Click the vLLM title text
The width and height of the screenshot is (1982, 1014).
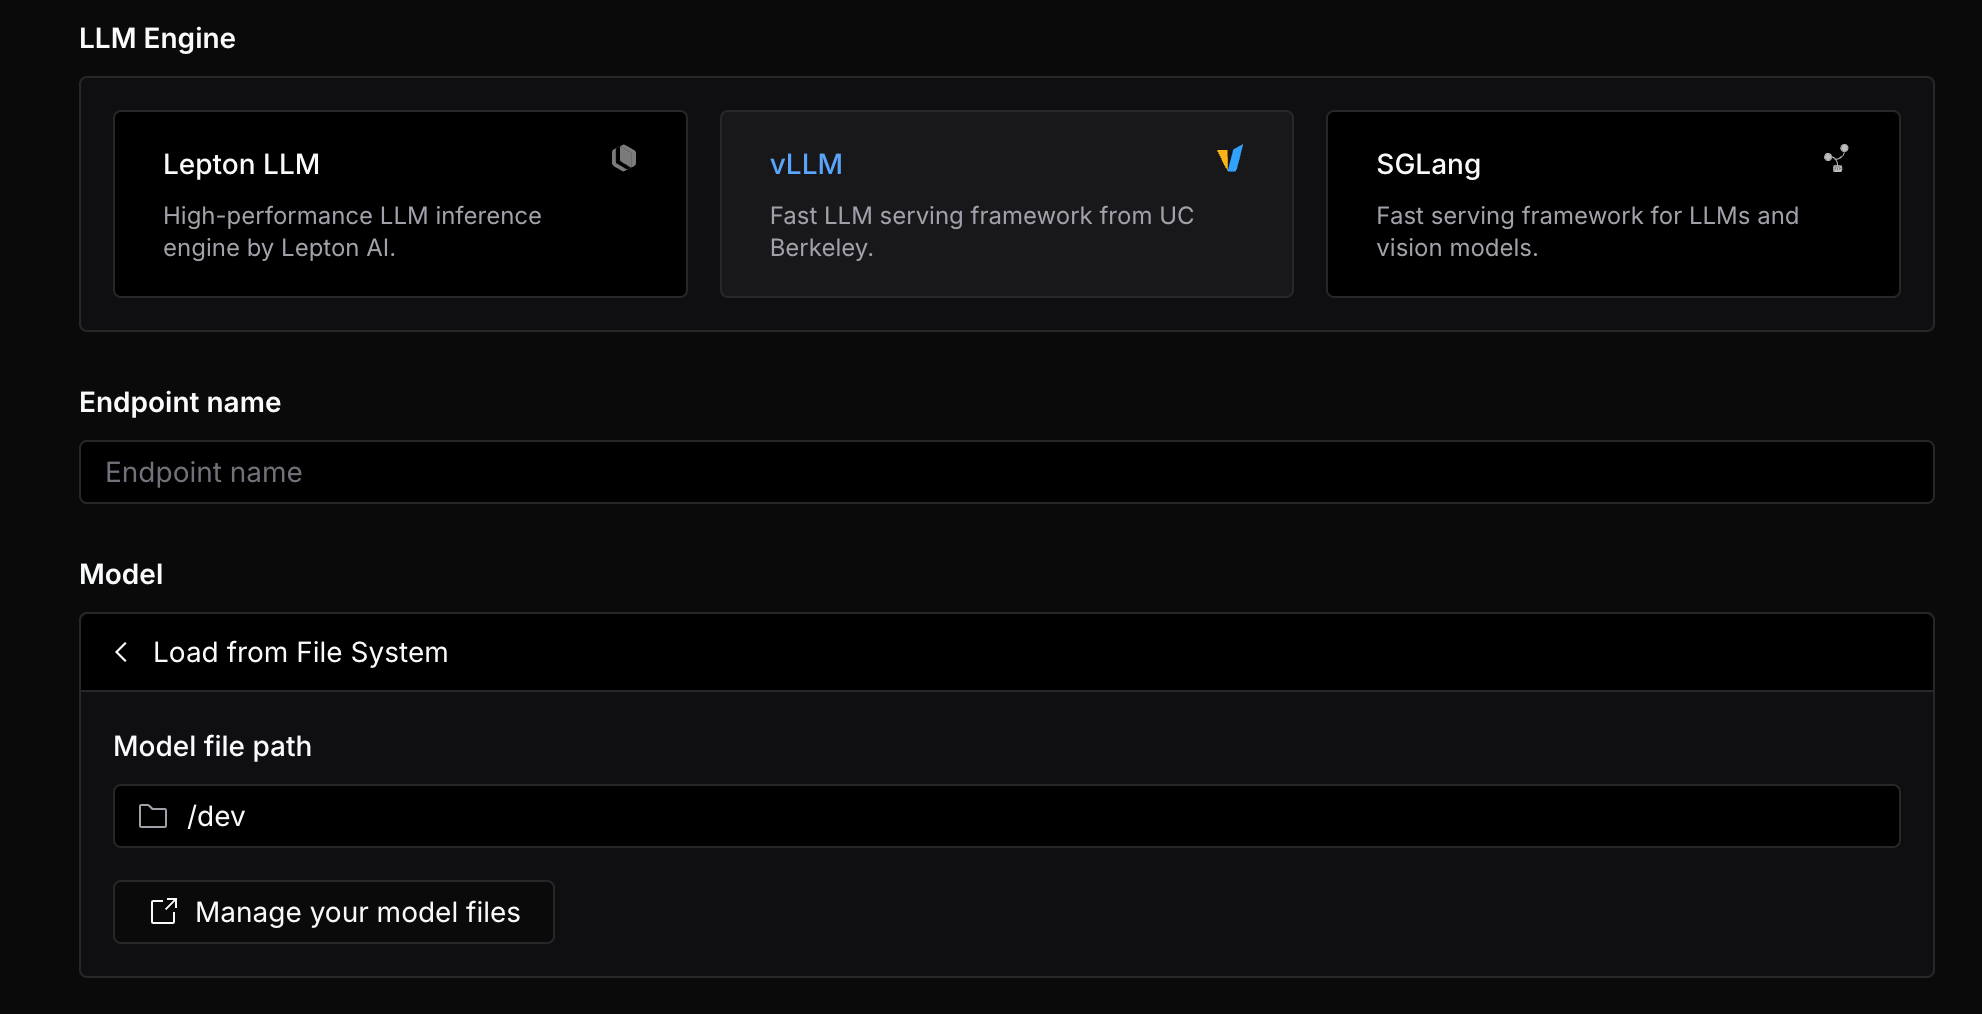pyautogui.click(x=806, y=164)
